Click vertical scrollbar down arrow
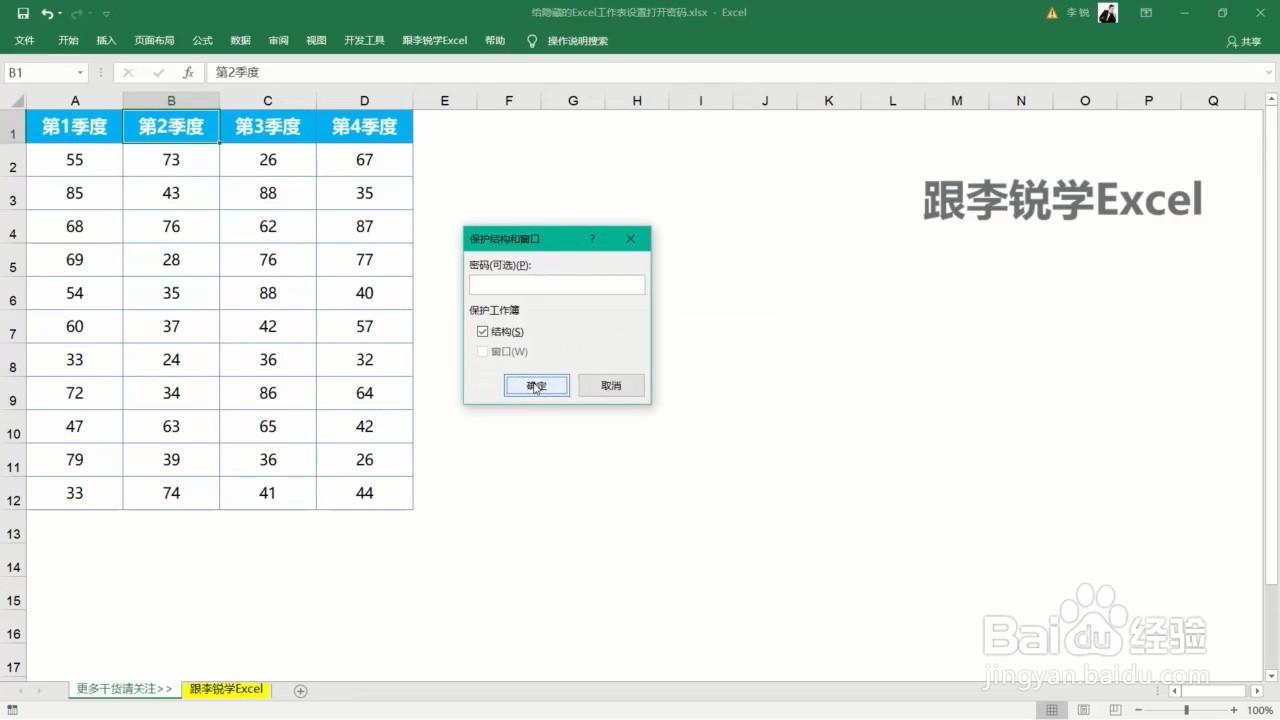1280x720 pixels. pos(1272,676)
